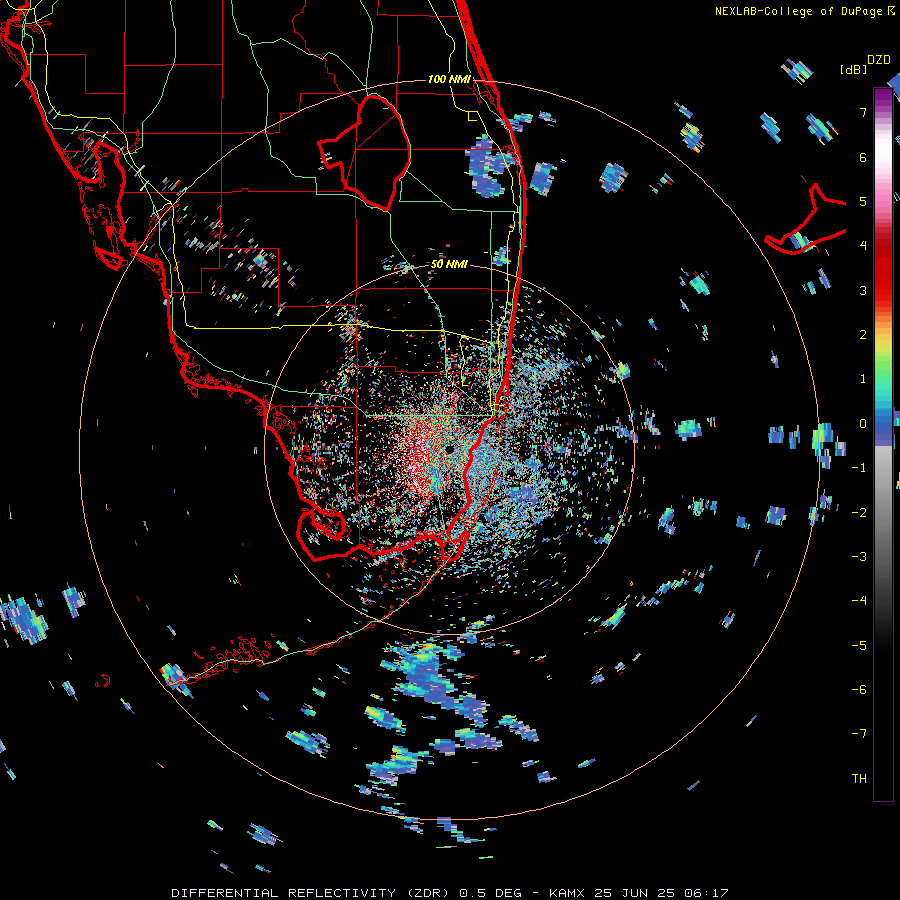Screen dimensions: 900x900
Task: Click the '7' tick on the ZDR scale
Action: pyautogui.click(x=863, y=112)
